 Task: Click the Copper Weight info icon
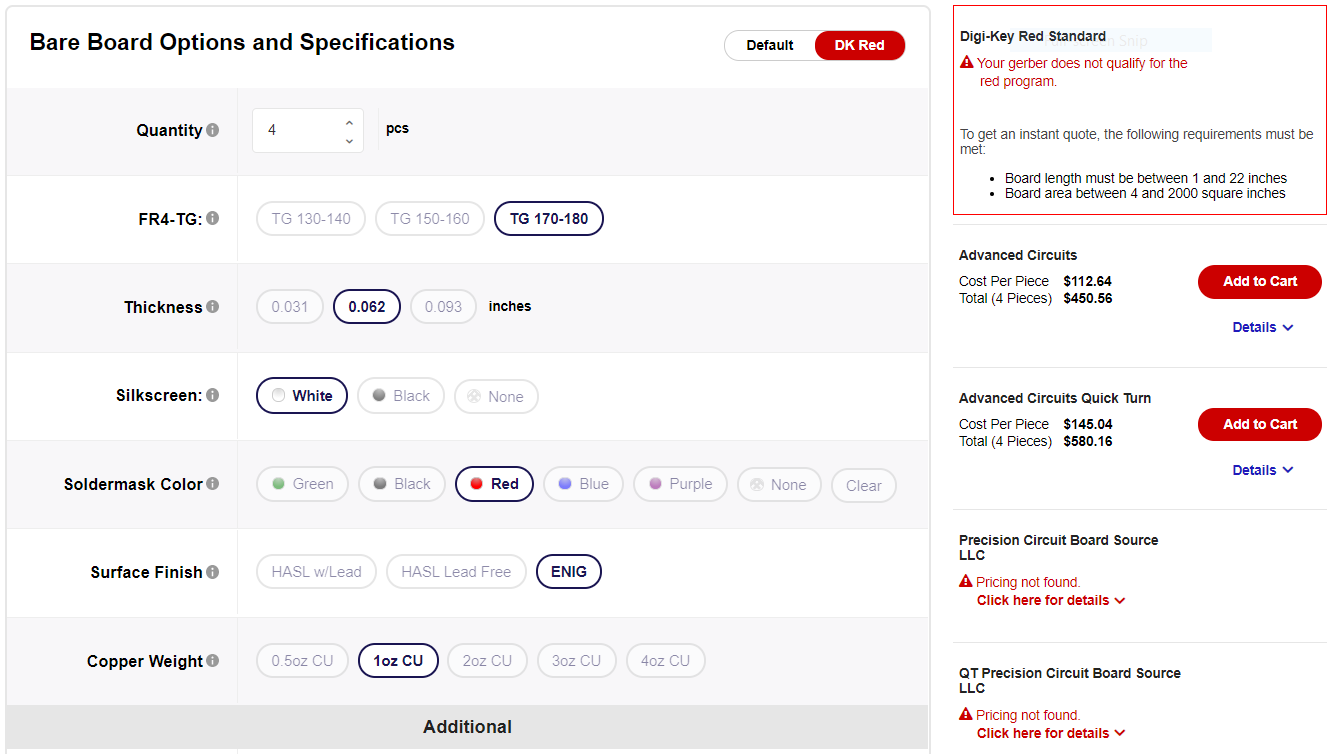pyautogui.click(x=212, y=661)
